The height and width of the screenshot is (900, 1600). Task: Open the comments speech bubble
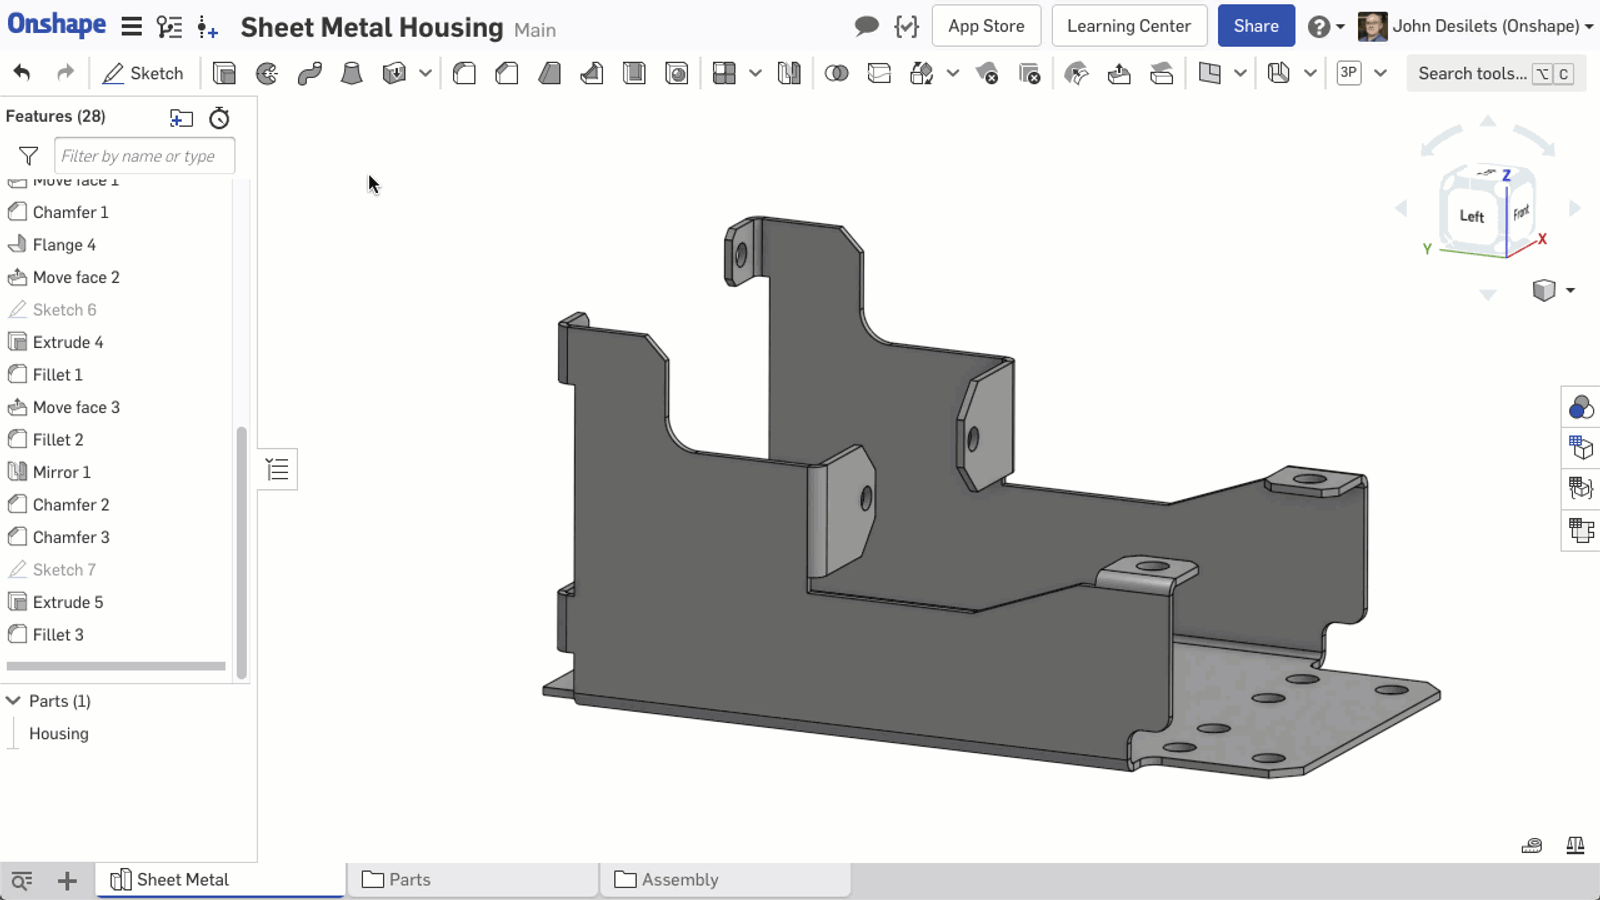click(x=866, y=26)
